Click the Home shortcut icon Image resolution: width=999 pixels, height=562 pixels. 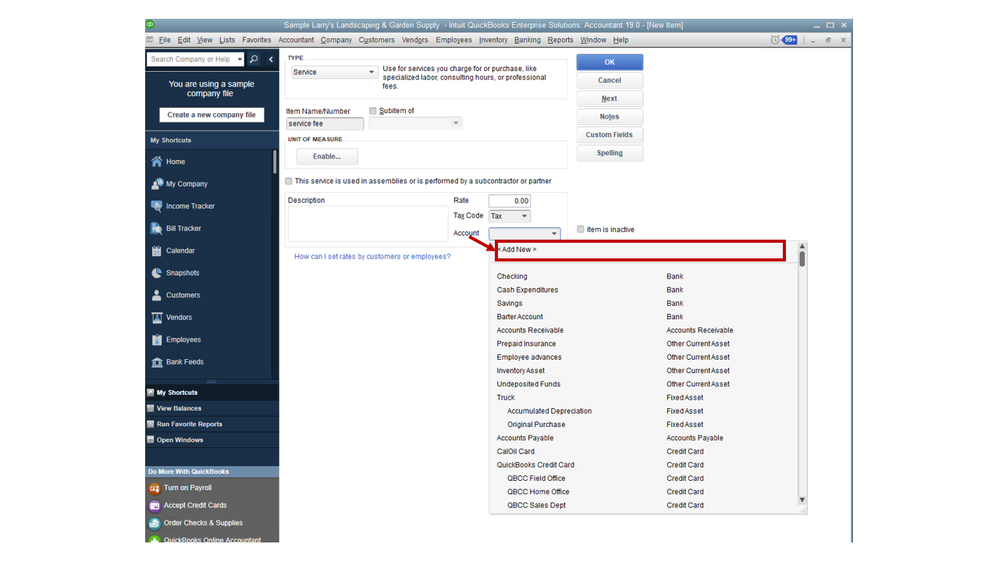tap(157, 161)
